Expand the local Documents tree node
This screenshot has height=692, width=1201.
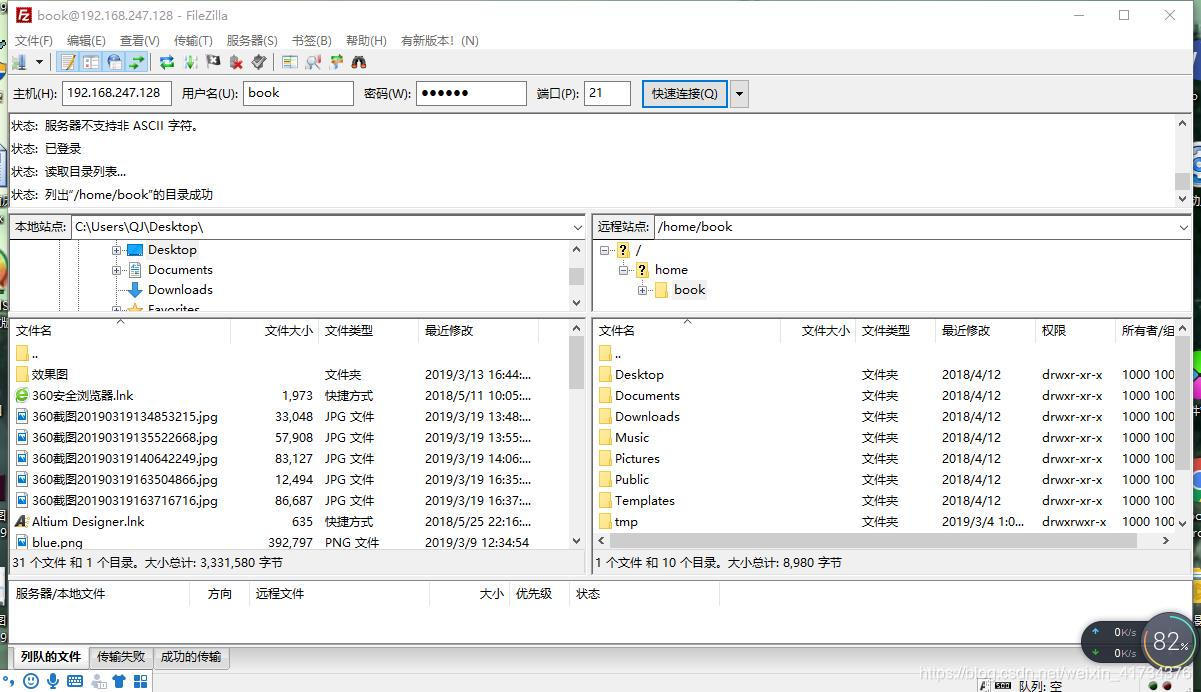pyautogui.click(x=117, y=270)
